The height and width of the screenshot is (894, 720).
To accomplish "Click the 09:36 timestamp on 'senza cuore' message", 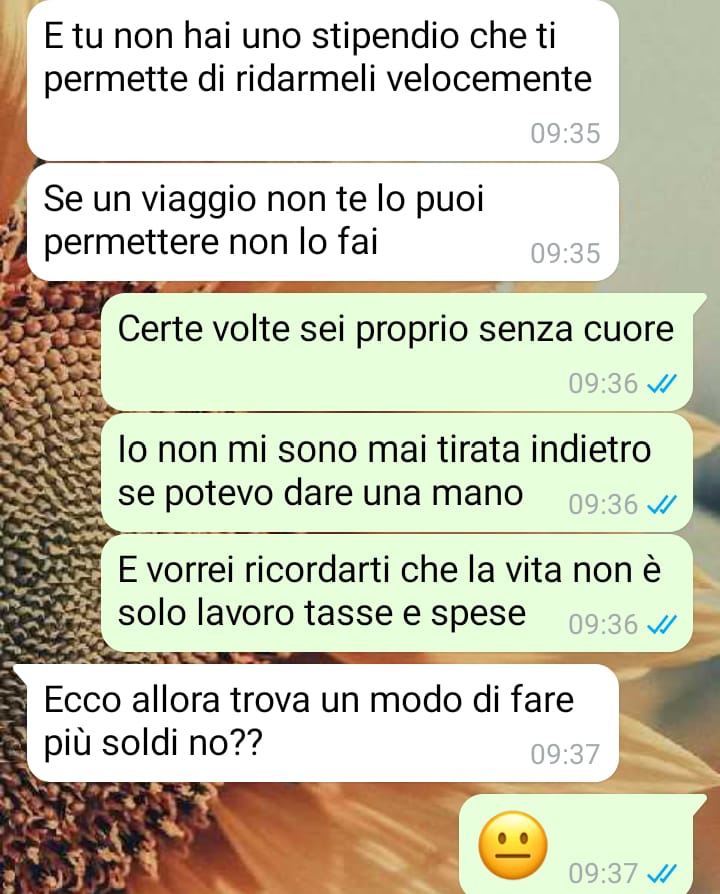I will click(x=603, y=384).
